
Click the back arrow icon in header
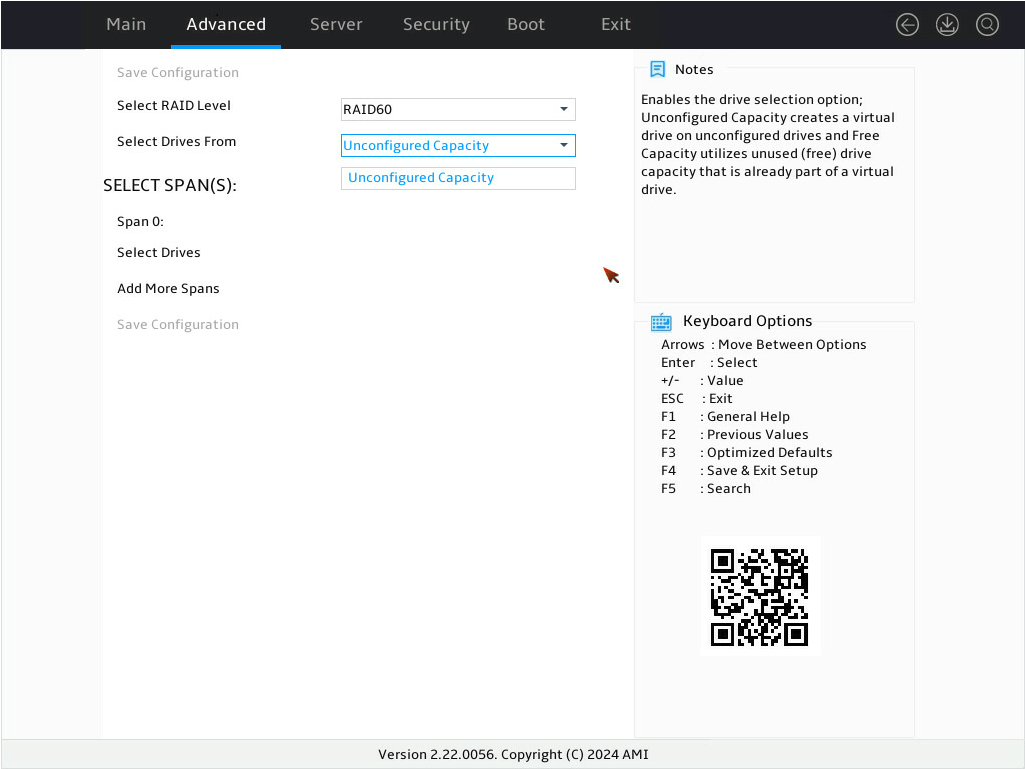[x=907, y=25]
